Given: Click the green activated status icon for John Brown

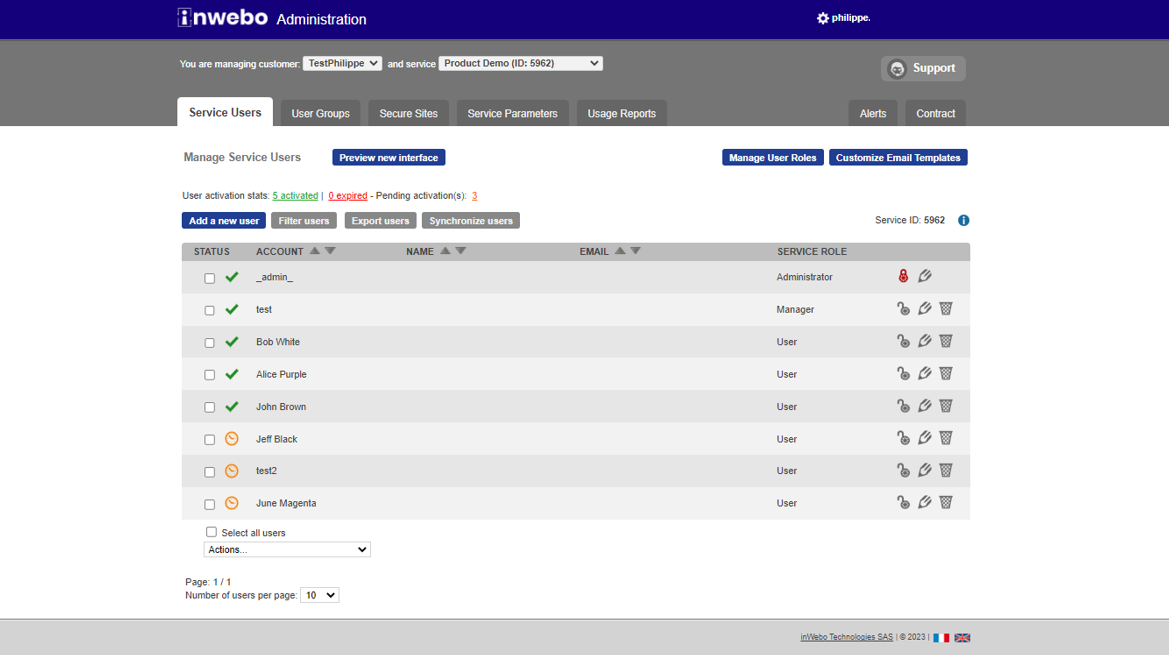Looking at the screenshot, I should [x=231, y=406].
